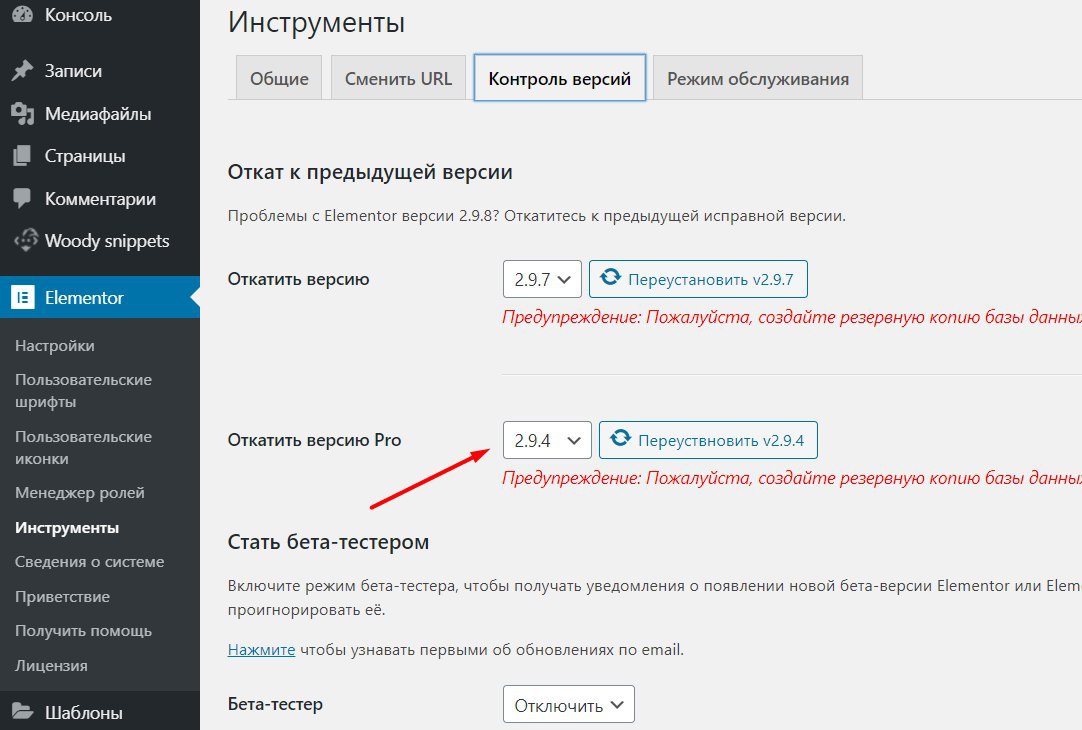Open Шаблоны menu item
This screenshot has width=1082, height=730.
click(x=83, y=713)
